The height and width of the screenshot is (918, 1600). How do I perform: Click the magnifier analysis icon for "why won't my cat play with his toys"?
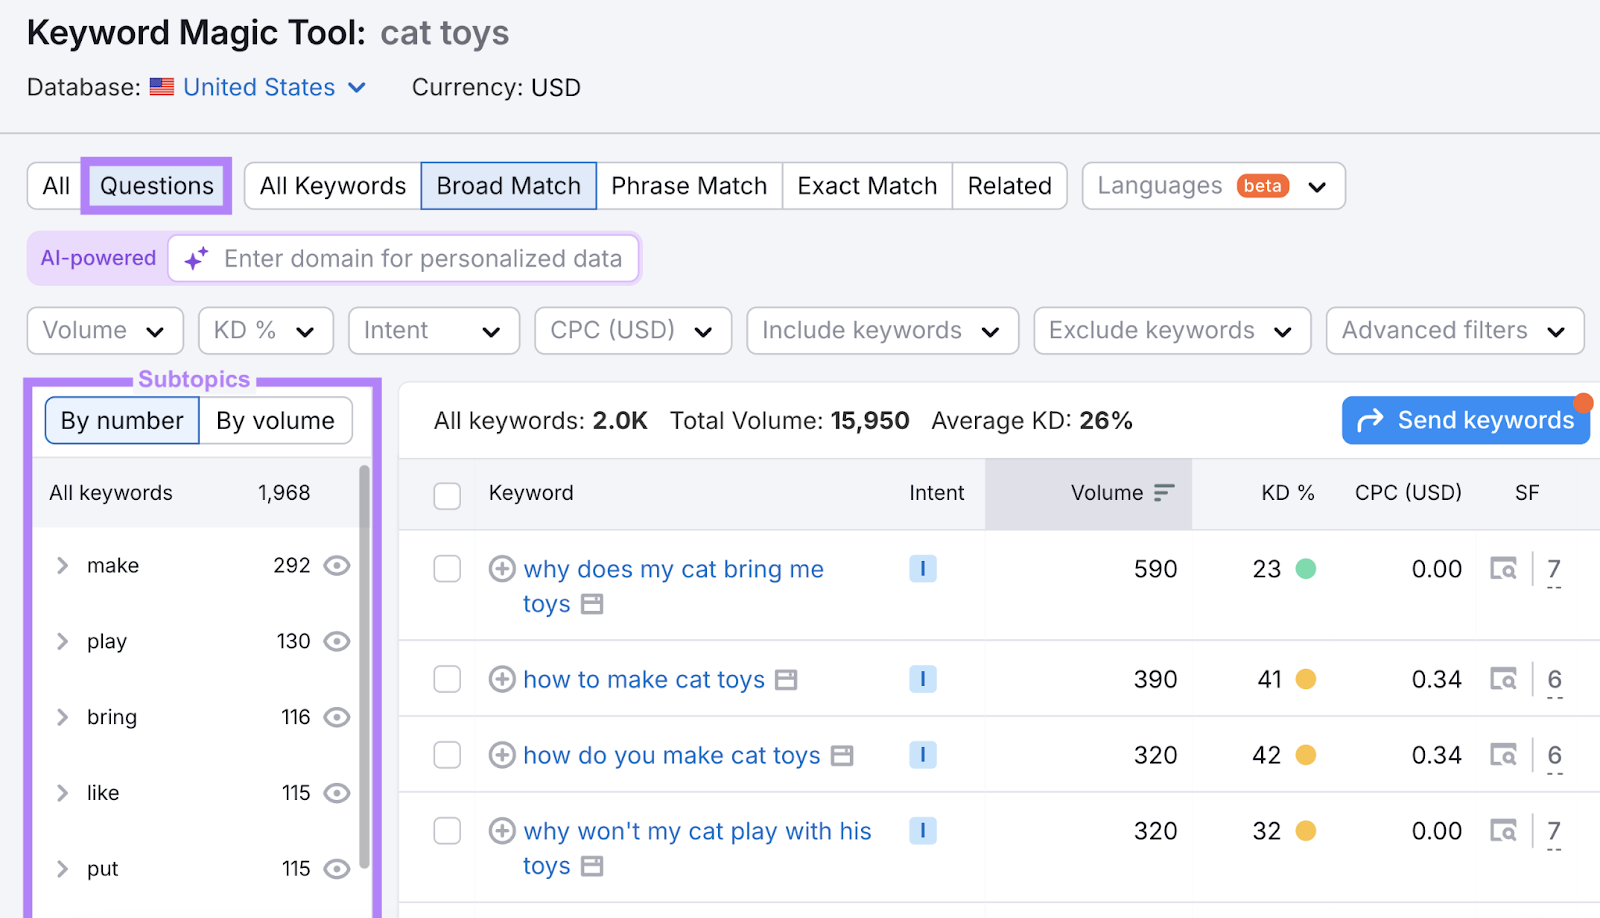(1504, 831)
